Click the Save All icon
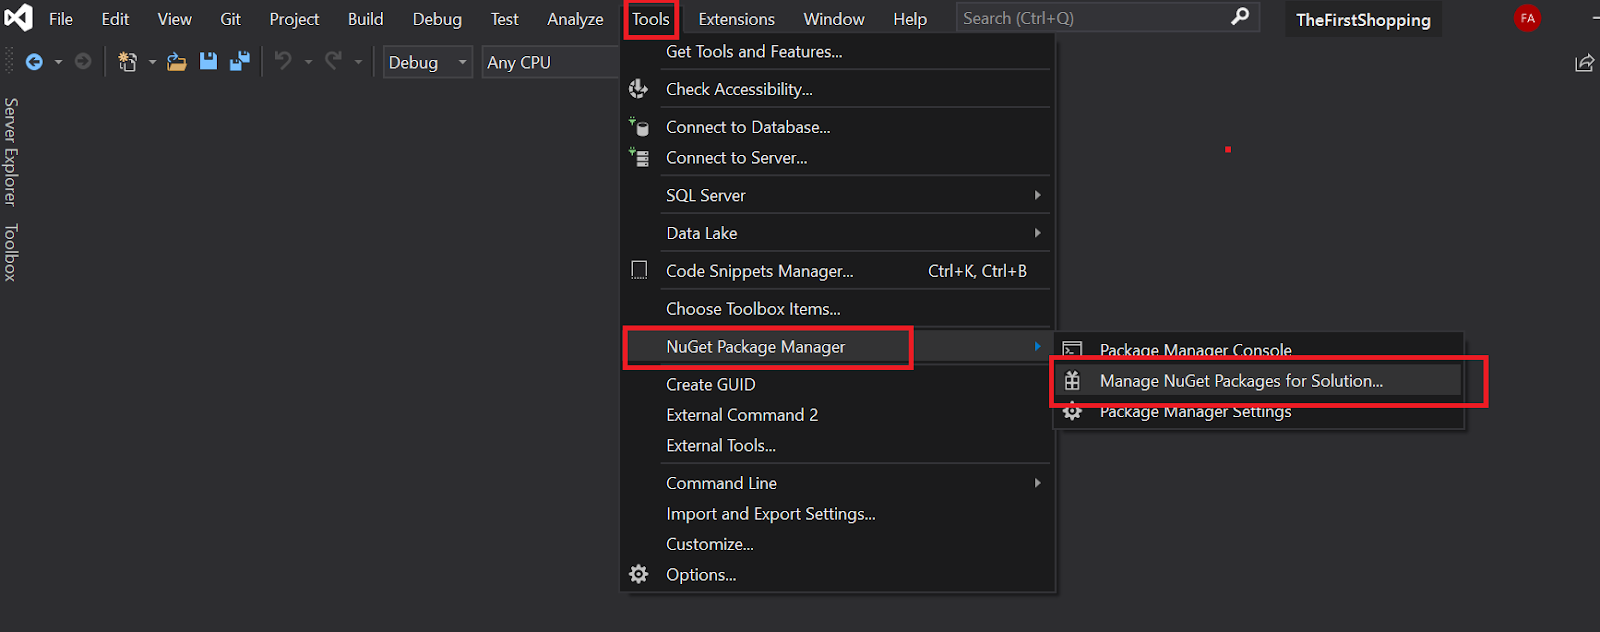This screenshot has width=1600, height=632. [240, 62]
